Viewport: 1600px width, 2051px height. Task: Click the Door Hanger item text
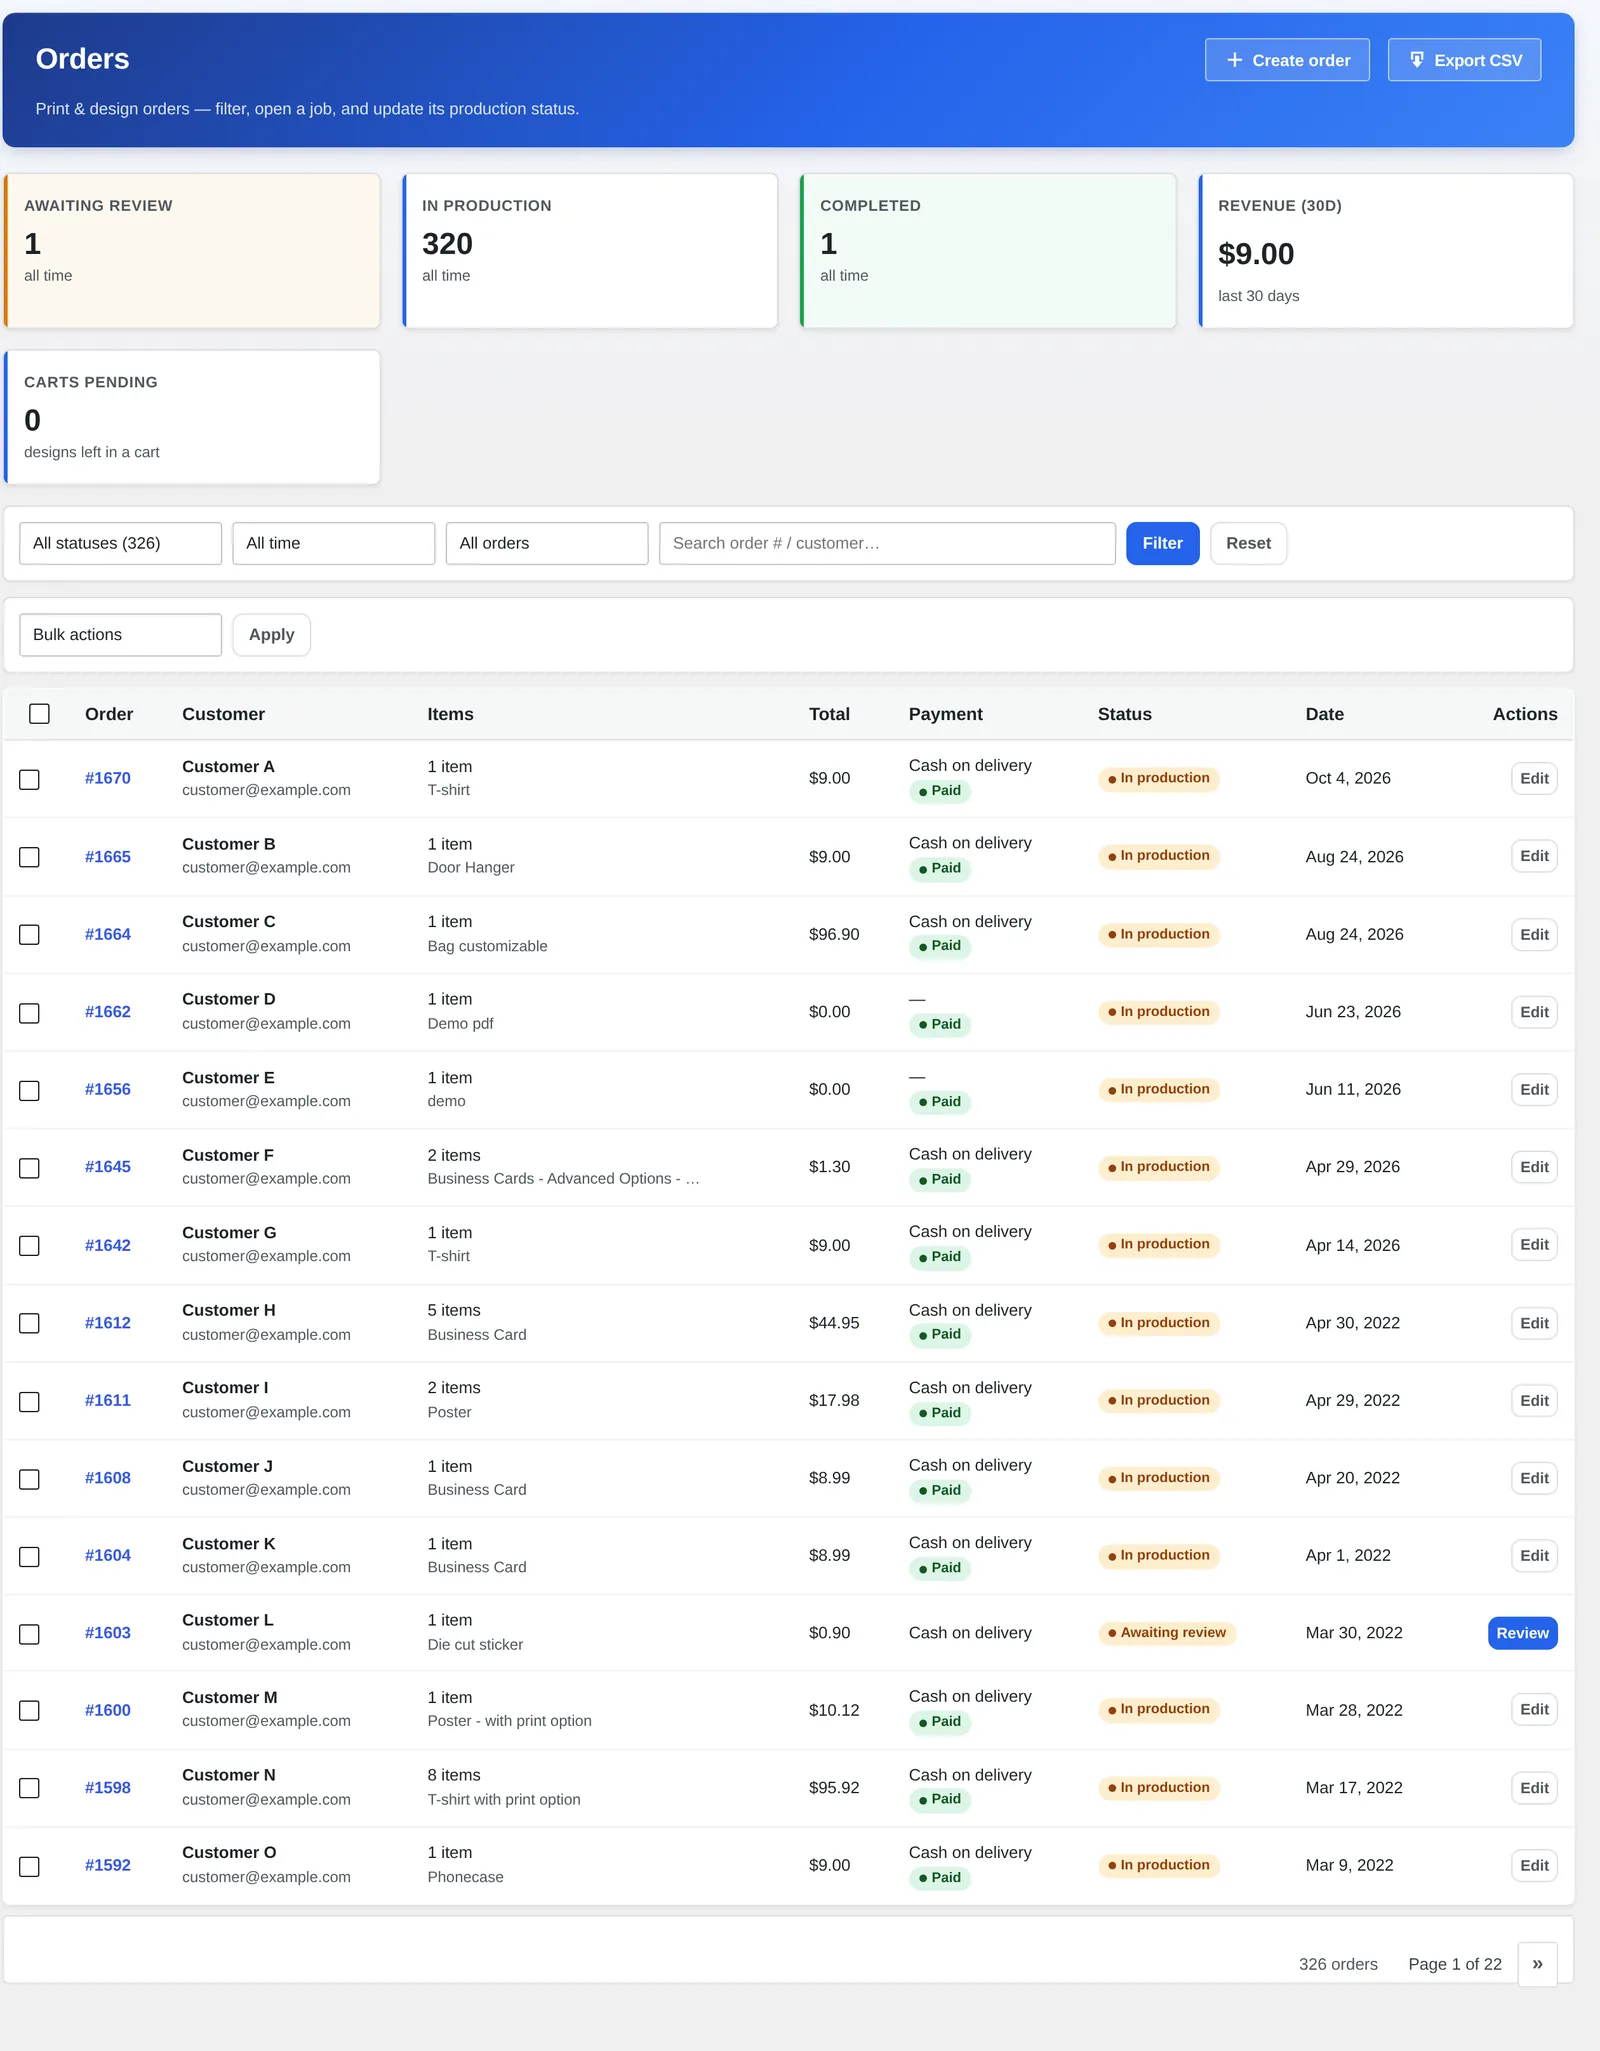[471, 868]
